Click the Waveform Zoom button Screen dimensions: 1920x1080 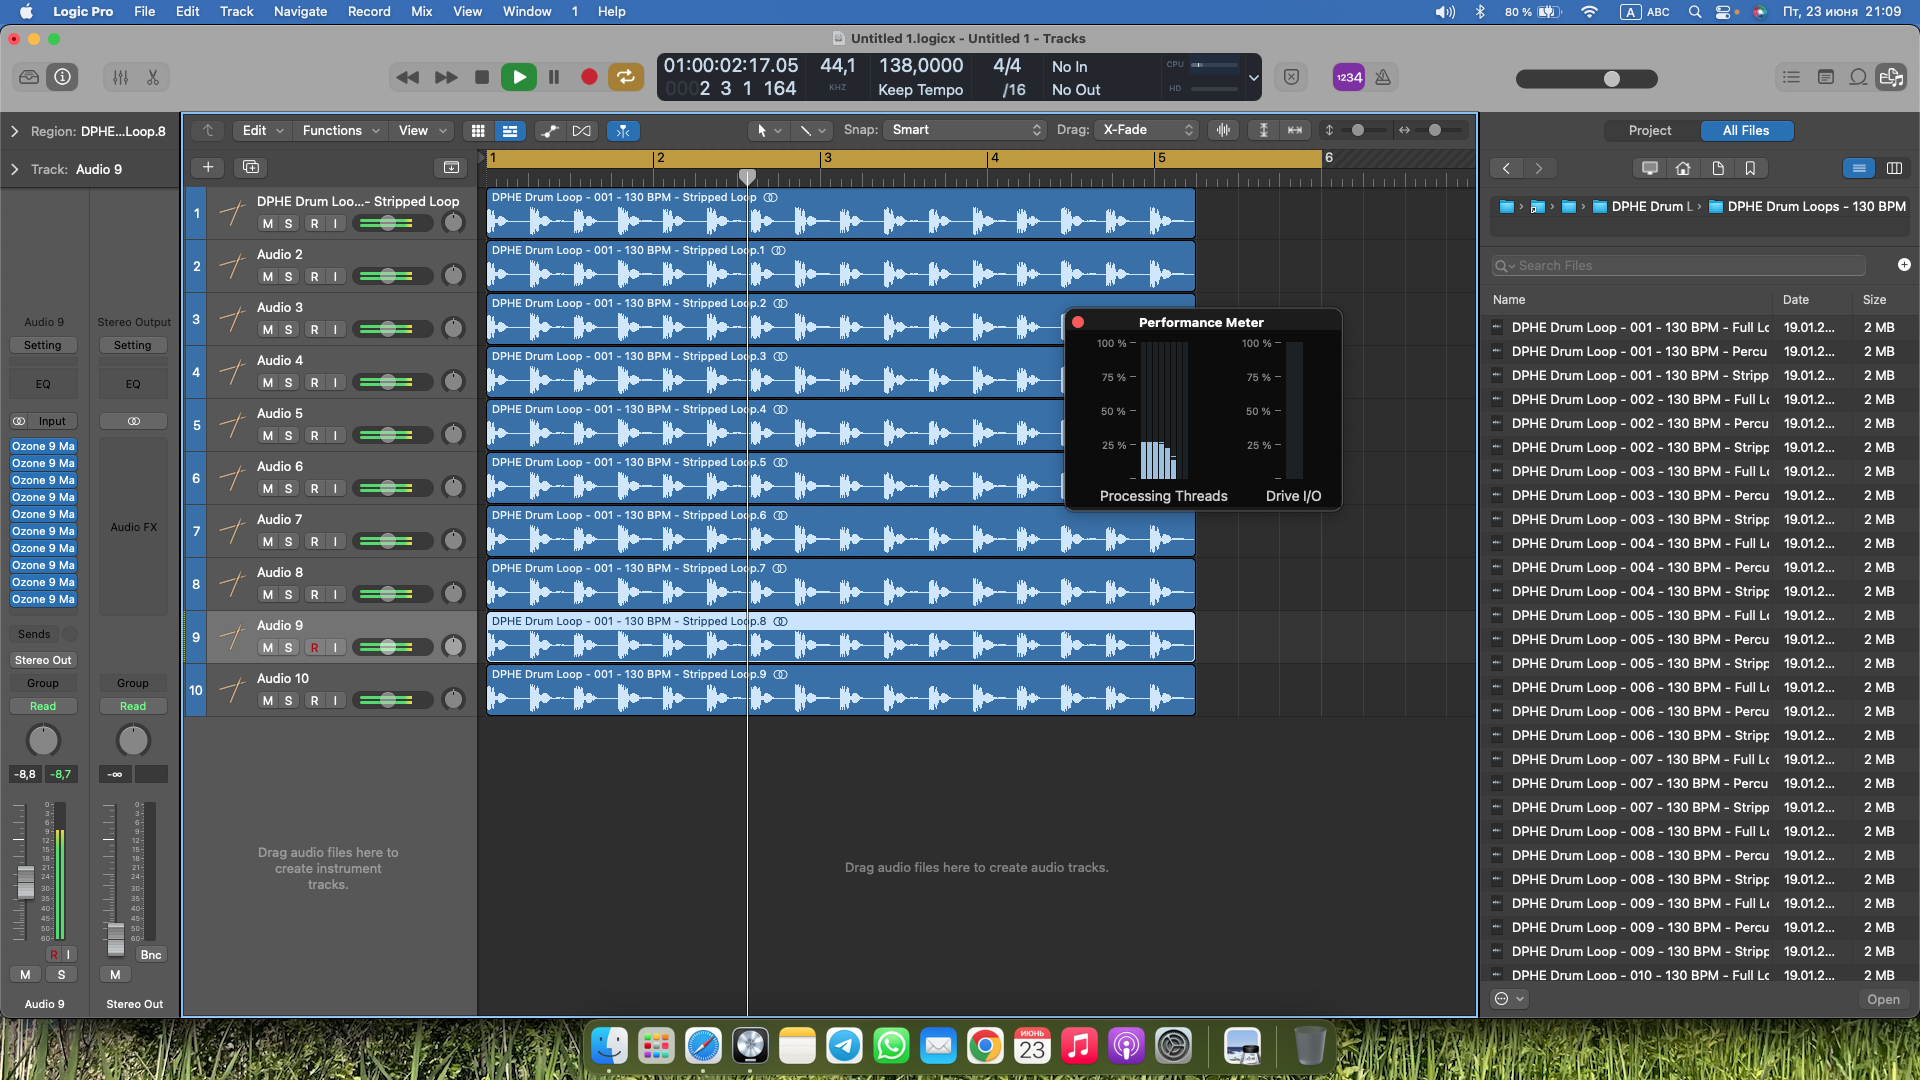(x=1222, y=130)
